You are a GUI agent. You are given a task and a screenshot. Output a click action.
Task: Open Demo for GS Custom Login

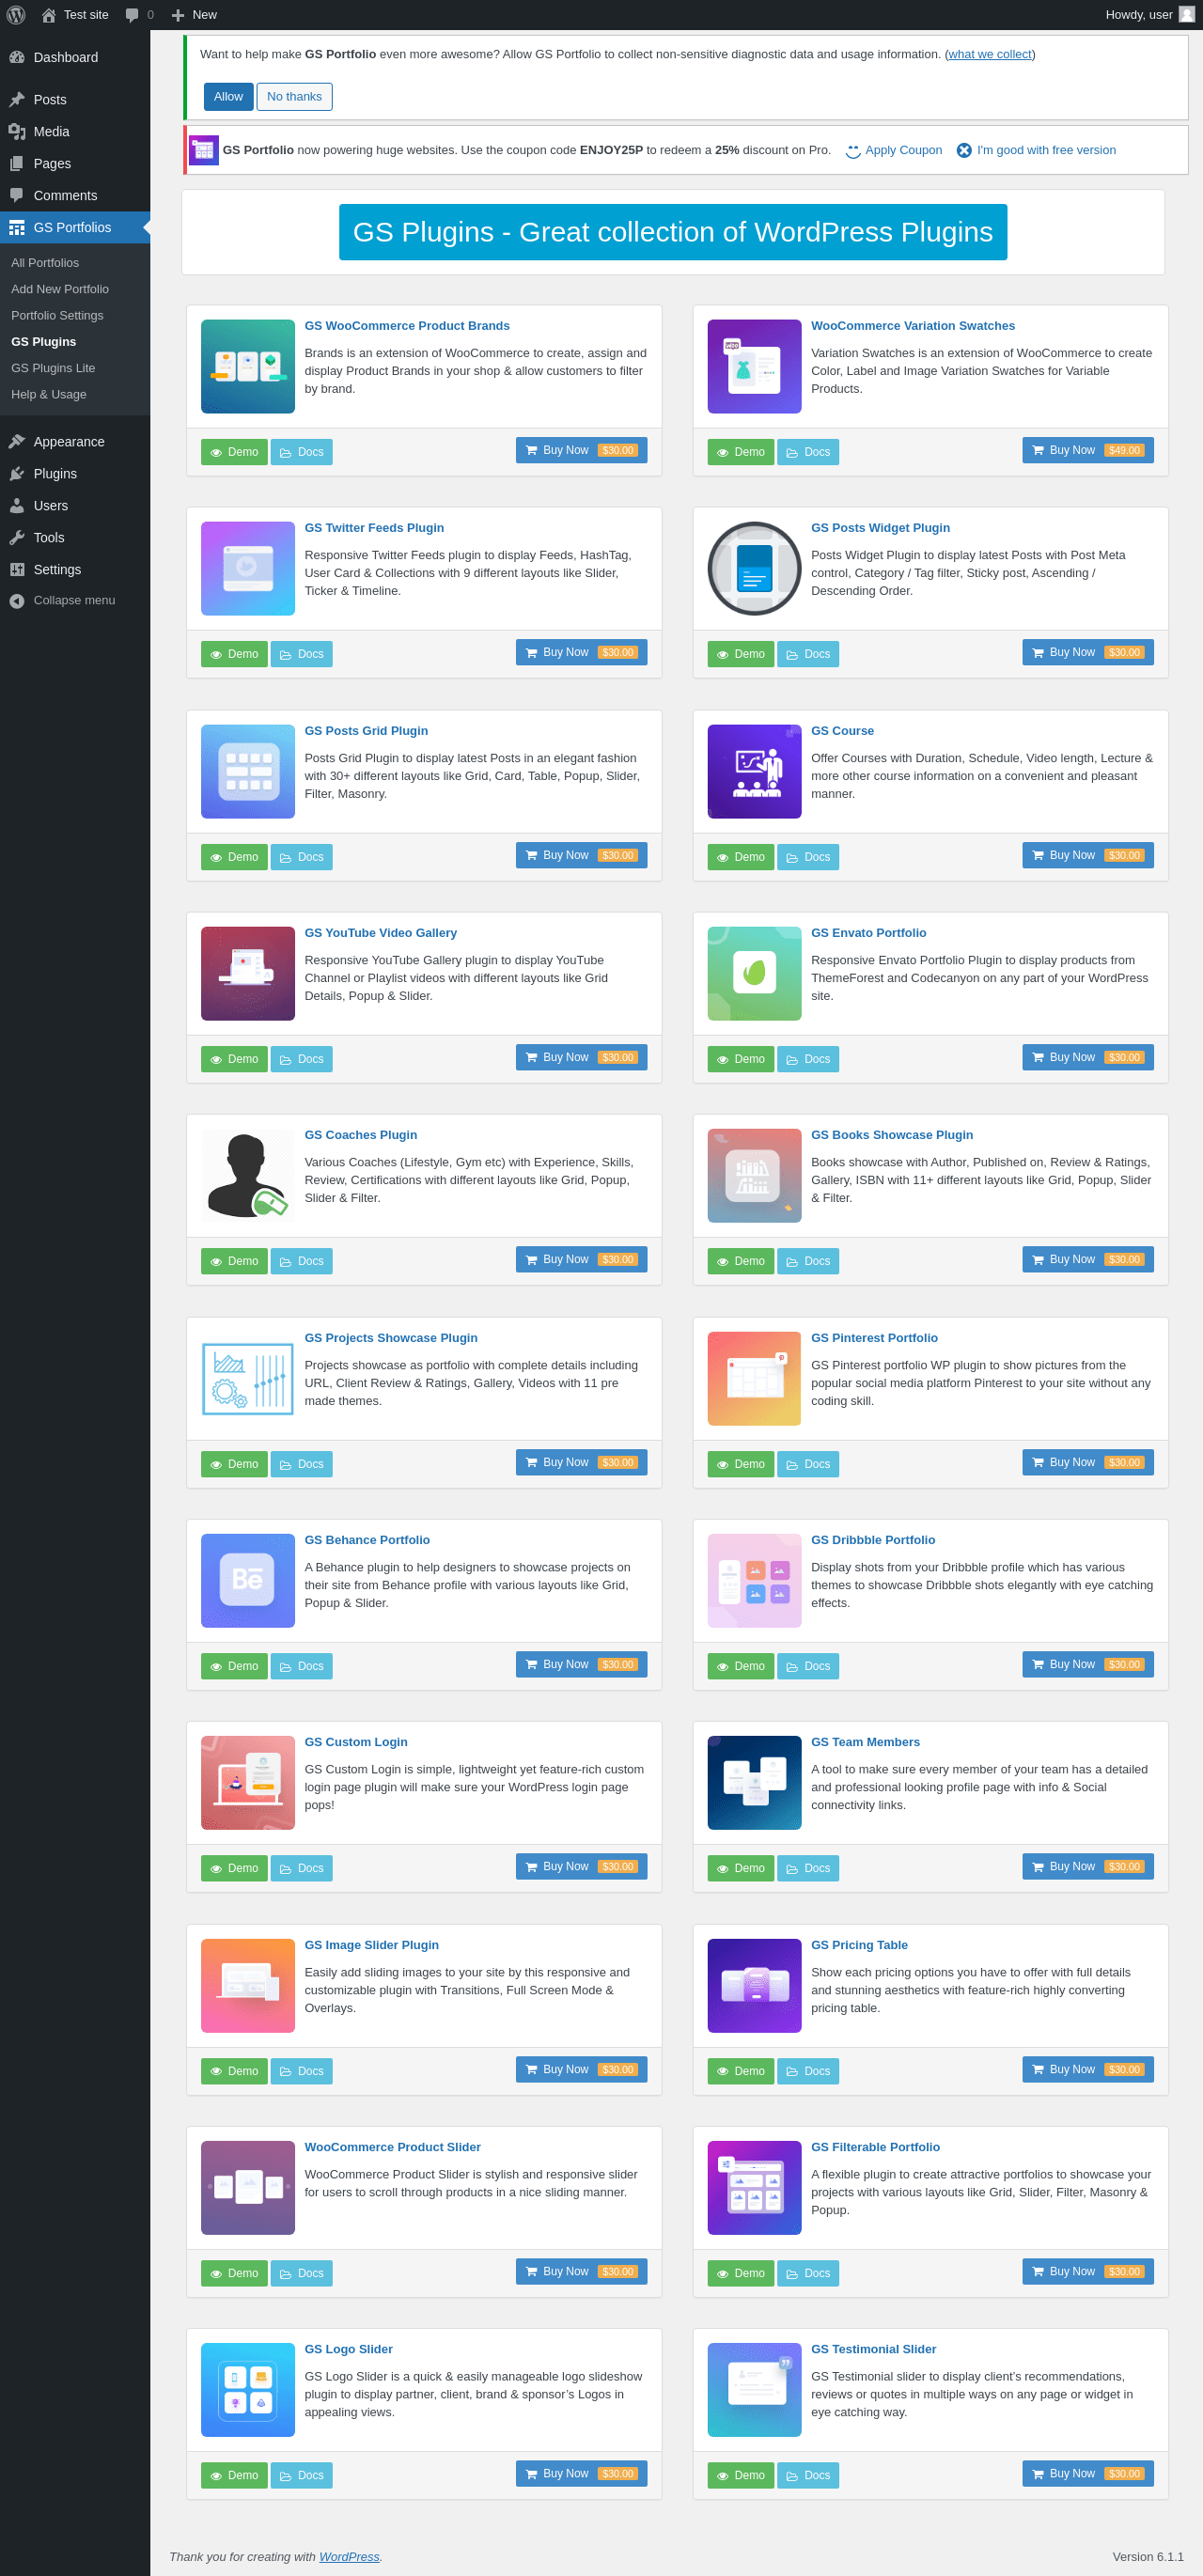[234, 1867]
